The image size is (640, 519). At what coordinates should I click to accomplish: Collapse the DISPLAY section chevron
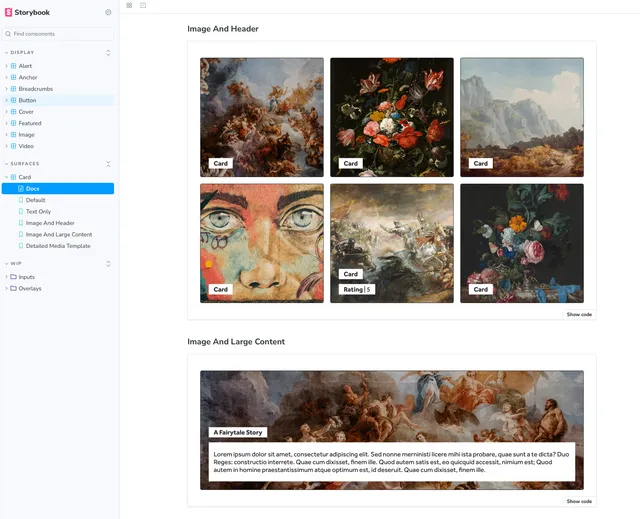click(7, 53)
